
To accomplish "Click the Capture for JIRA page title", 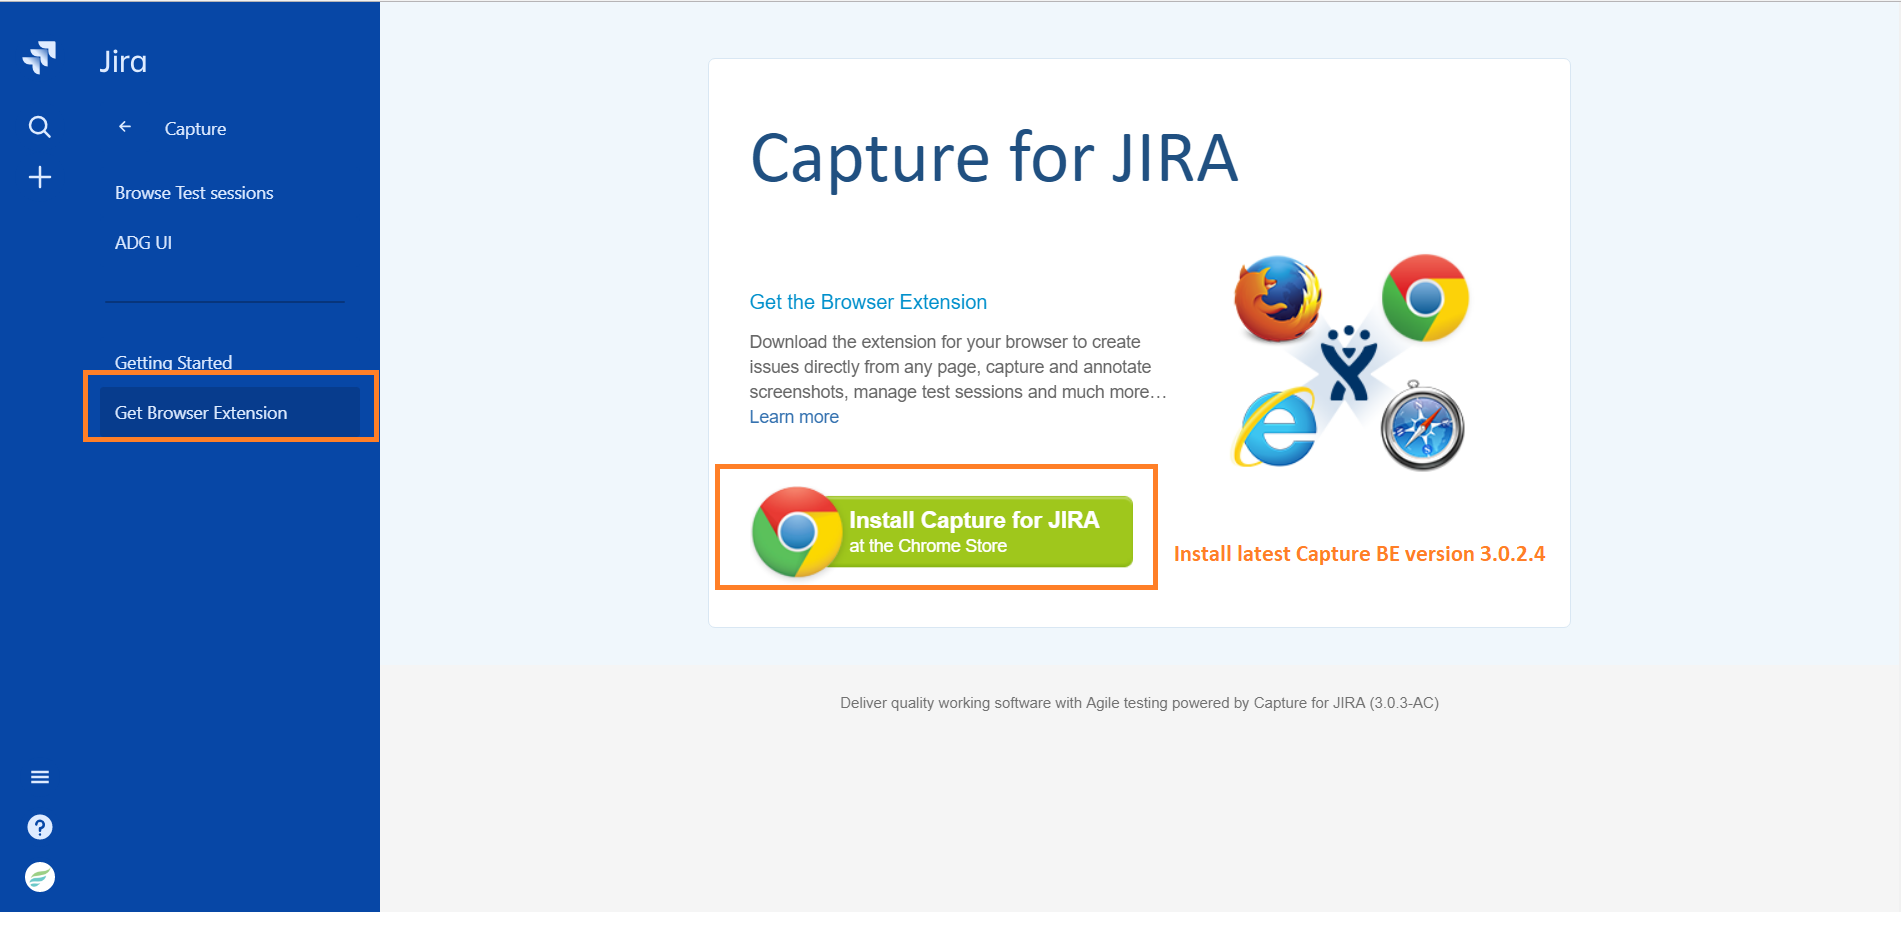I will [x=994, y=158].
